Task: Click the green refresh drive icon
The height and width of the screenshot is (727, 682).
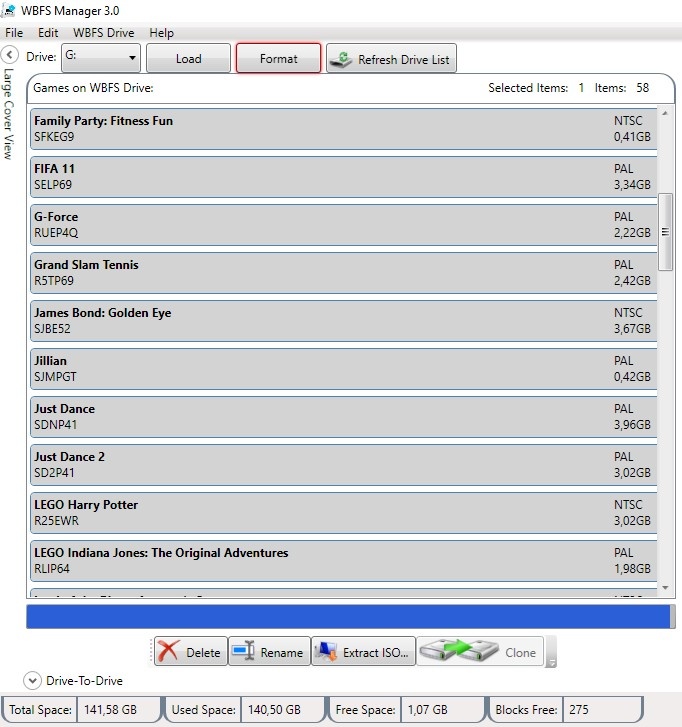Action: 342,59
